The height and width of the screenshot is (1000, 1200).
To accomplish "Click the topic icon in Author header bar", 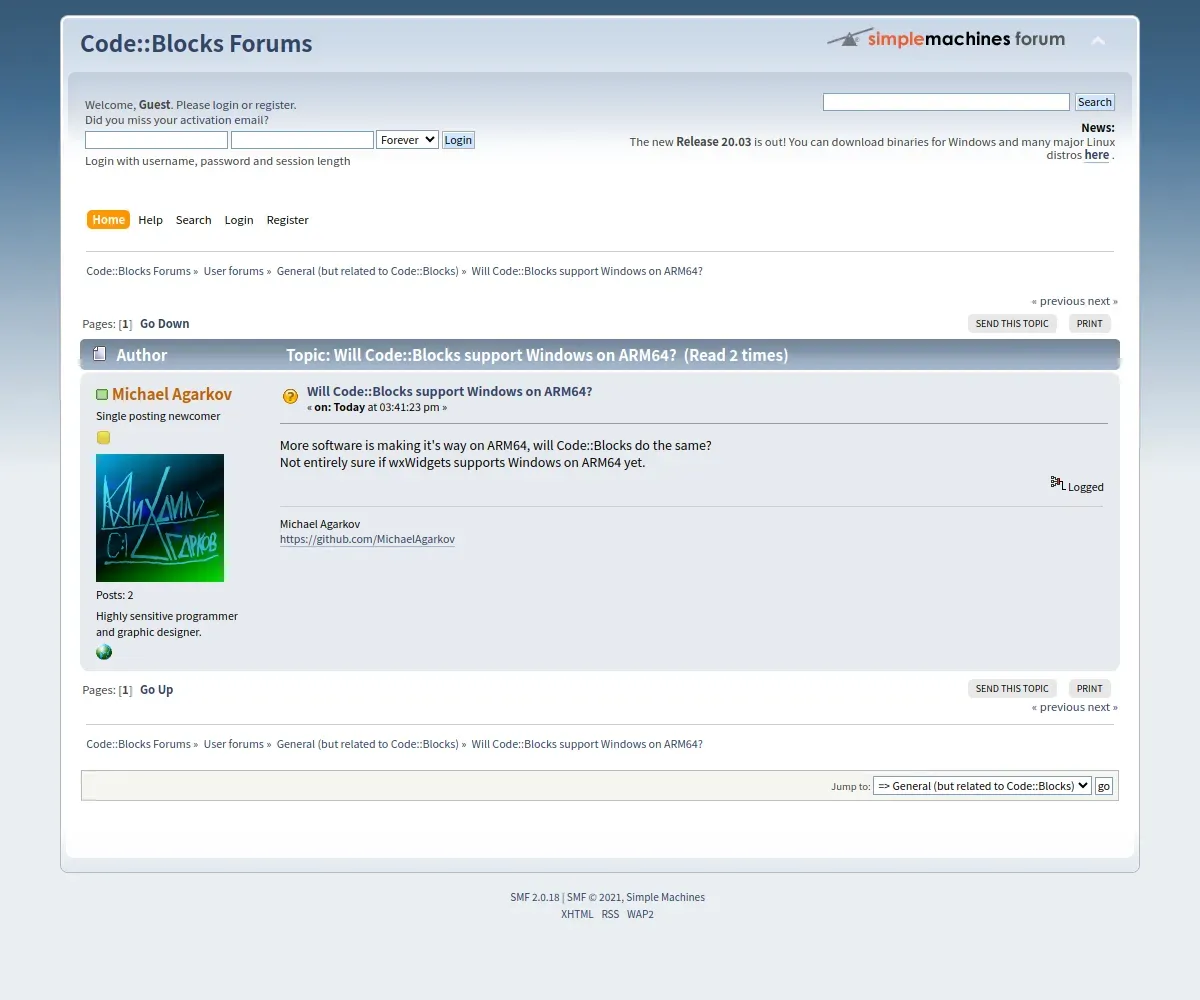I will click(99, 354).
